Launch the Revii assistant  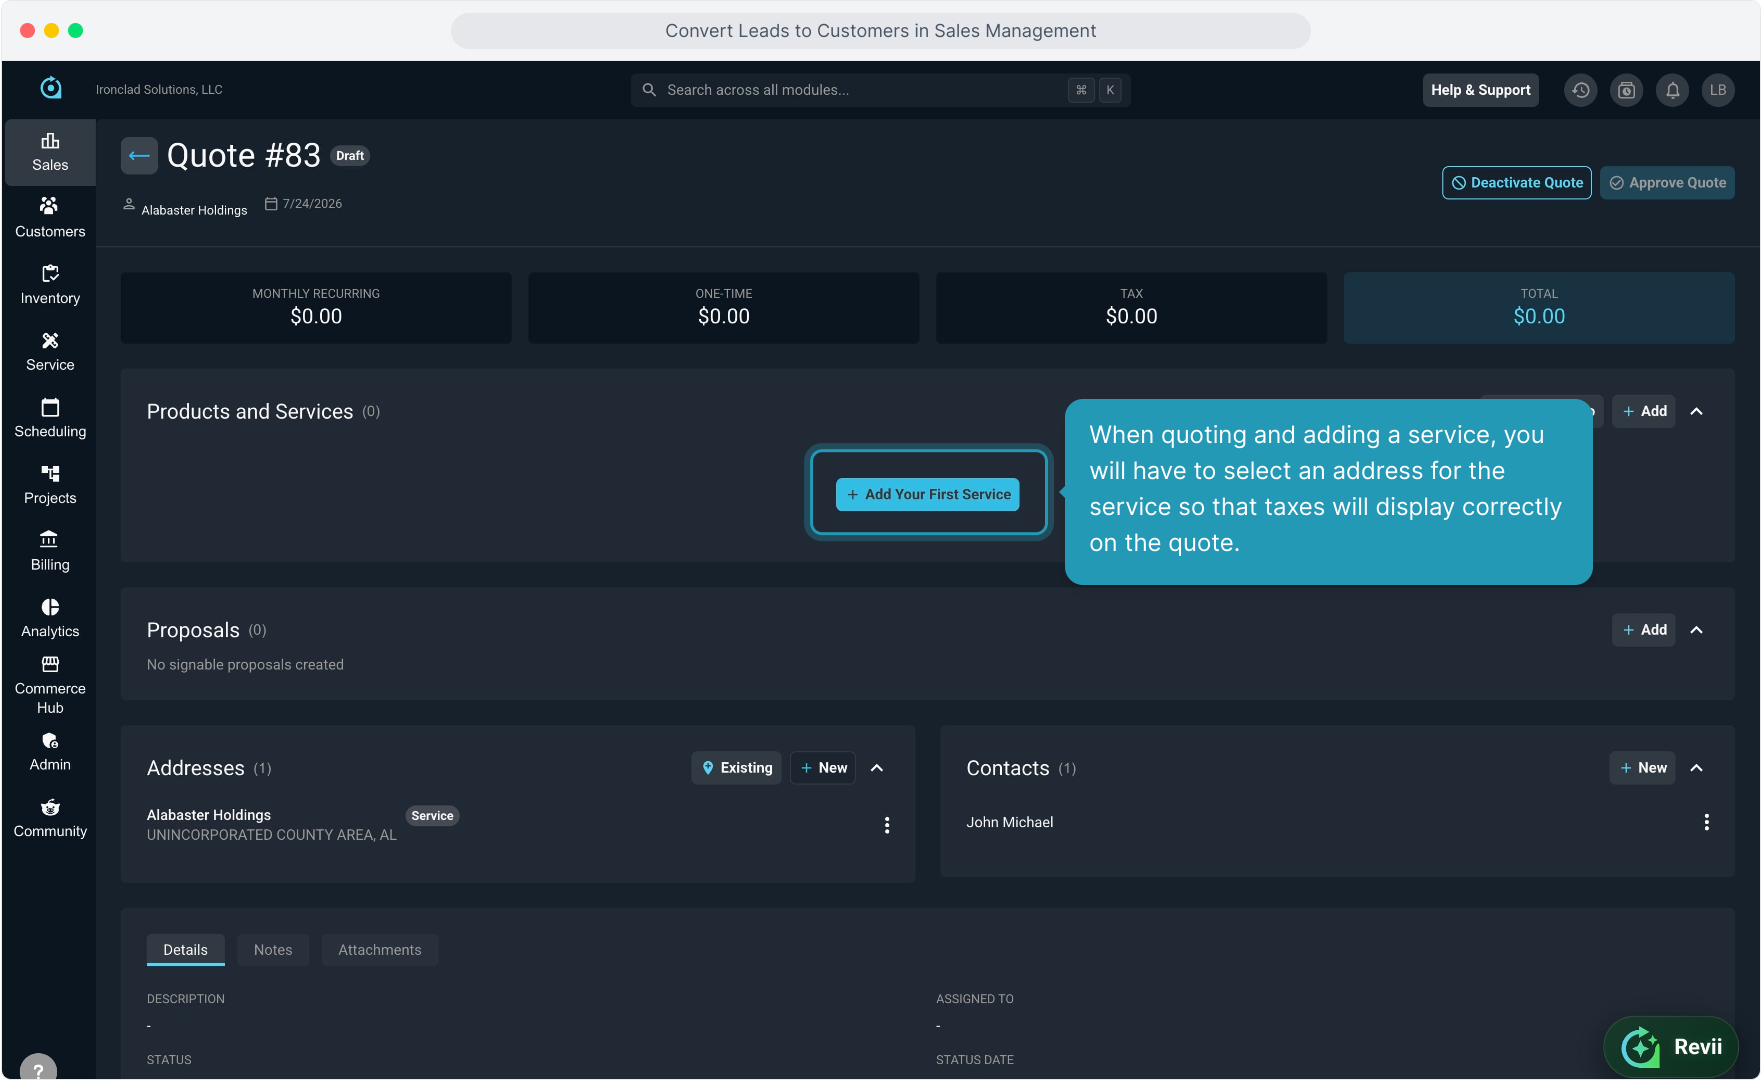pos(1671,1047)
